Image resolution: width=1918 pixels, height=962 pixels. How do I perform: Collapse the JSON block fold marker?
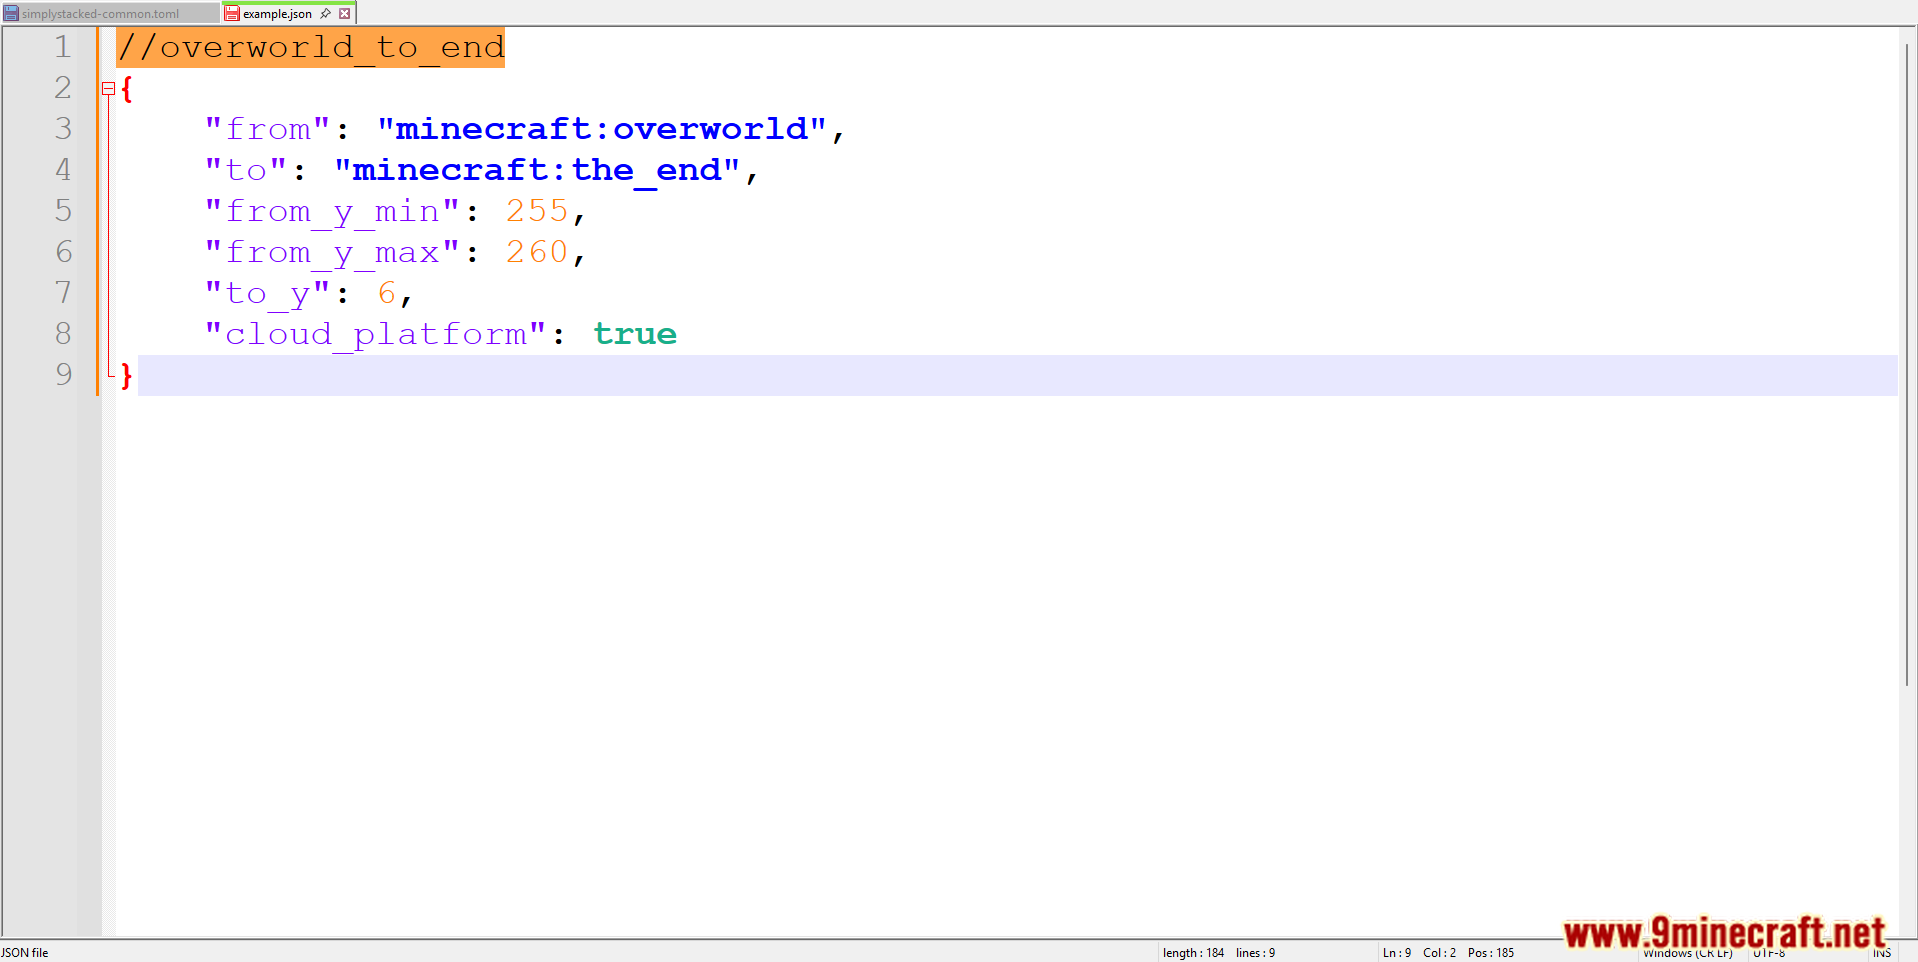tap(108, 89)
